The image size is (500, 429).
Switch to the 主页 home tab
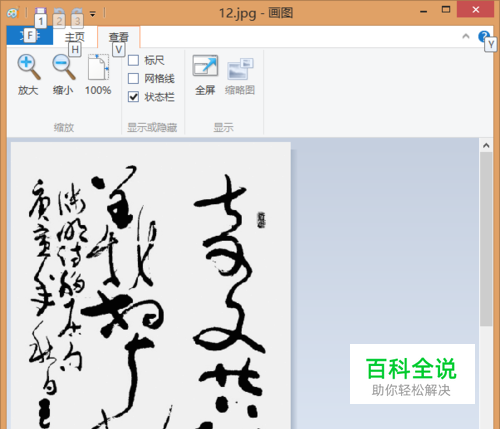click(x=75, y=36)
